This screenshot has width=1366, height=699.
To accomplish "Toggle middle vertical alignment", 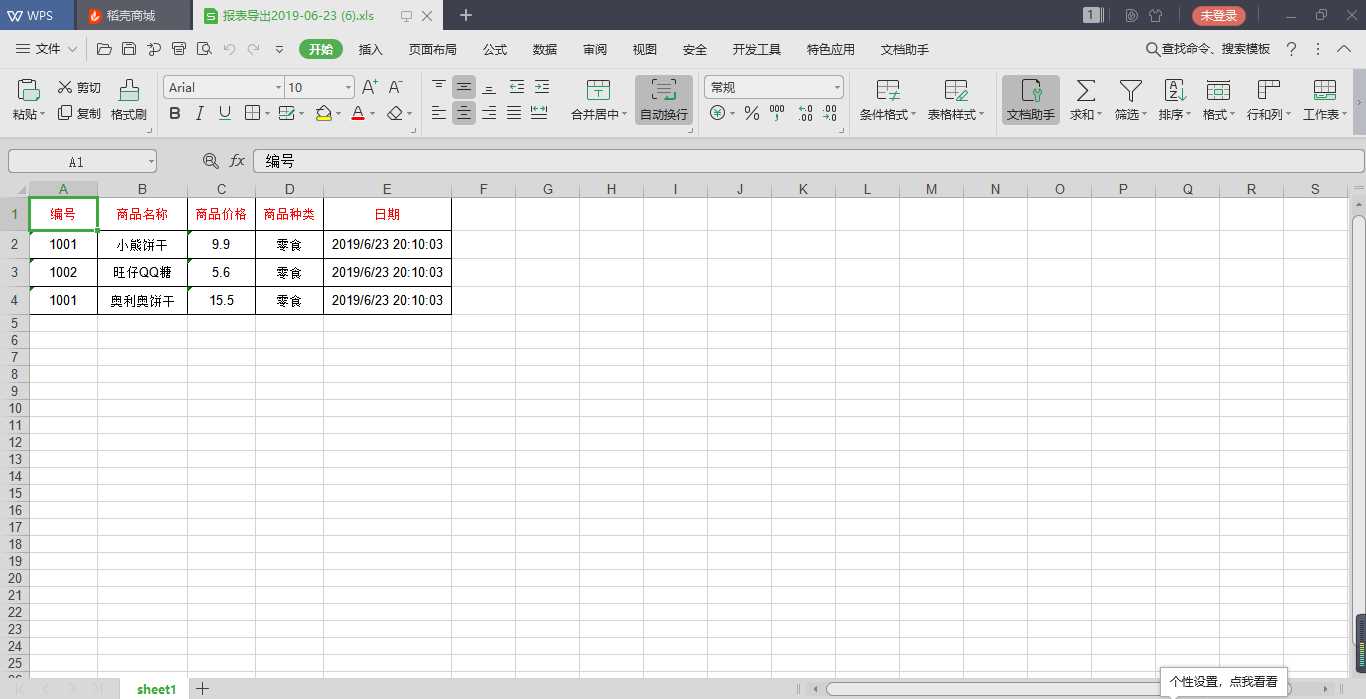I will click(x=464, y=87).
